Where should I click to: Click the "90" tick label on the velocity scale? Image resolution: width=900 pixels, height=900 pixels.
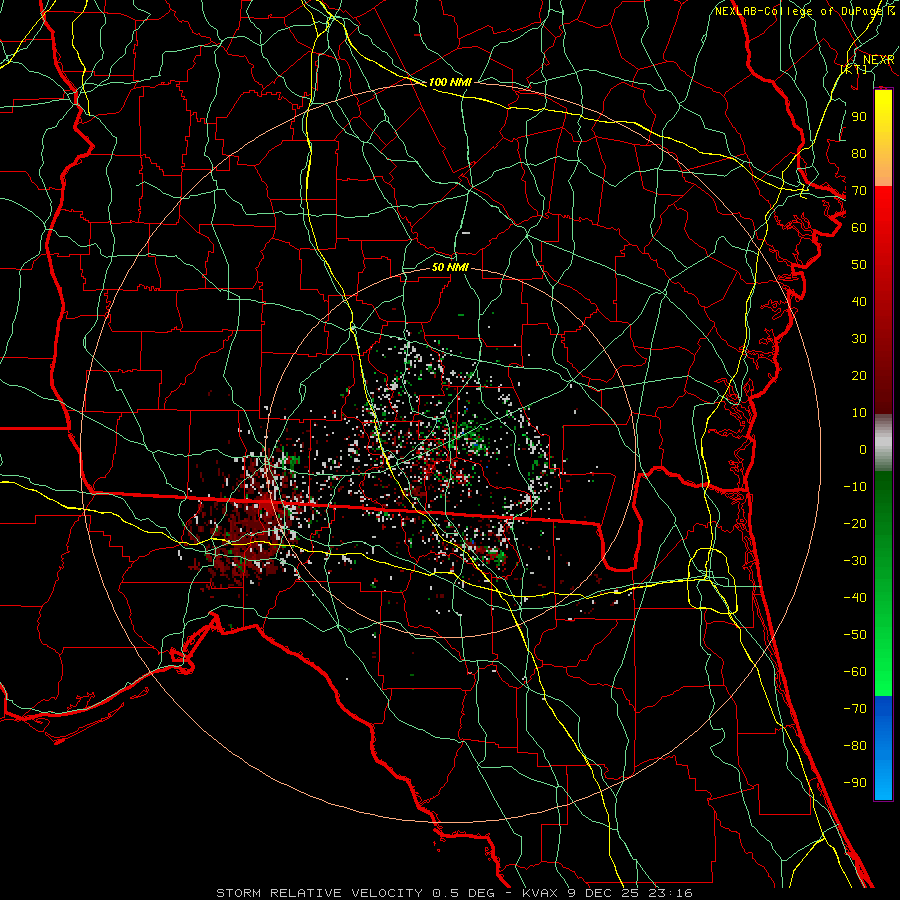(x=859, y=117)
